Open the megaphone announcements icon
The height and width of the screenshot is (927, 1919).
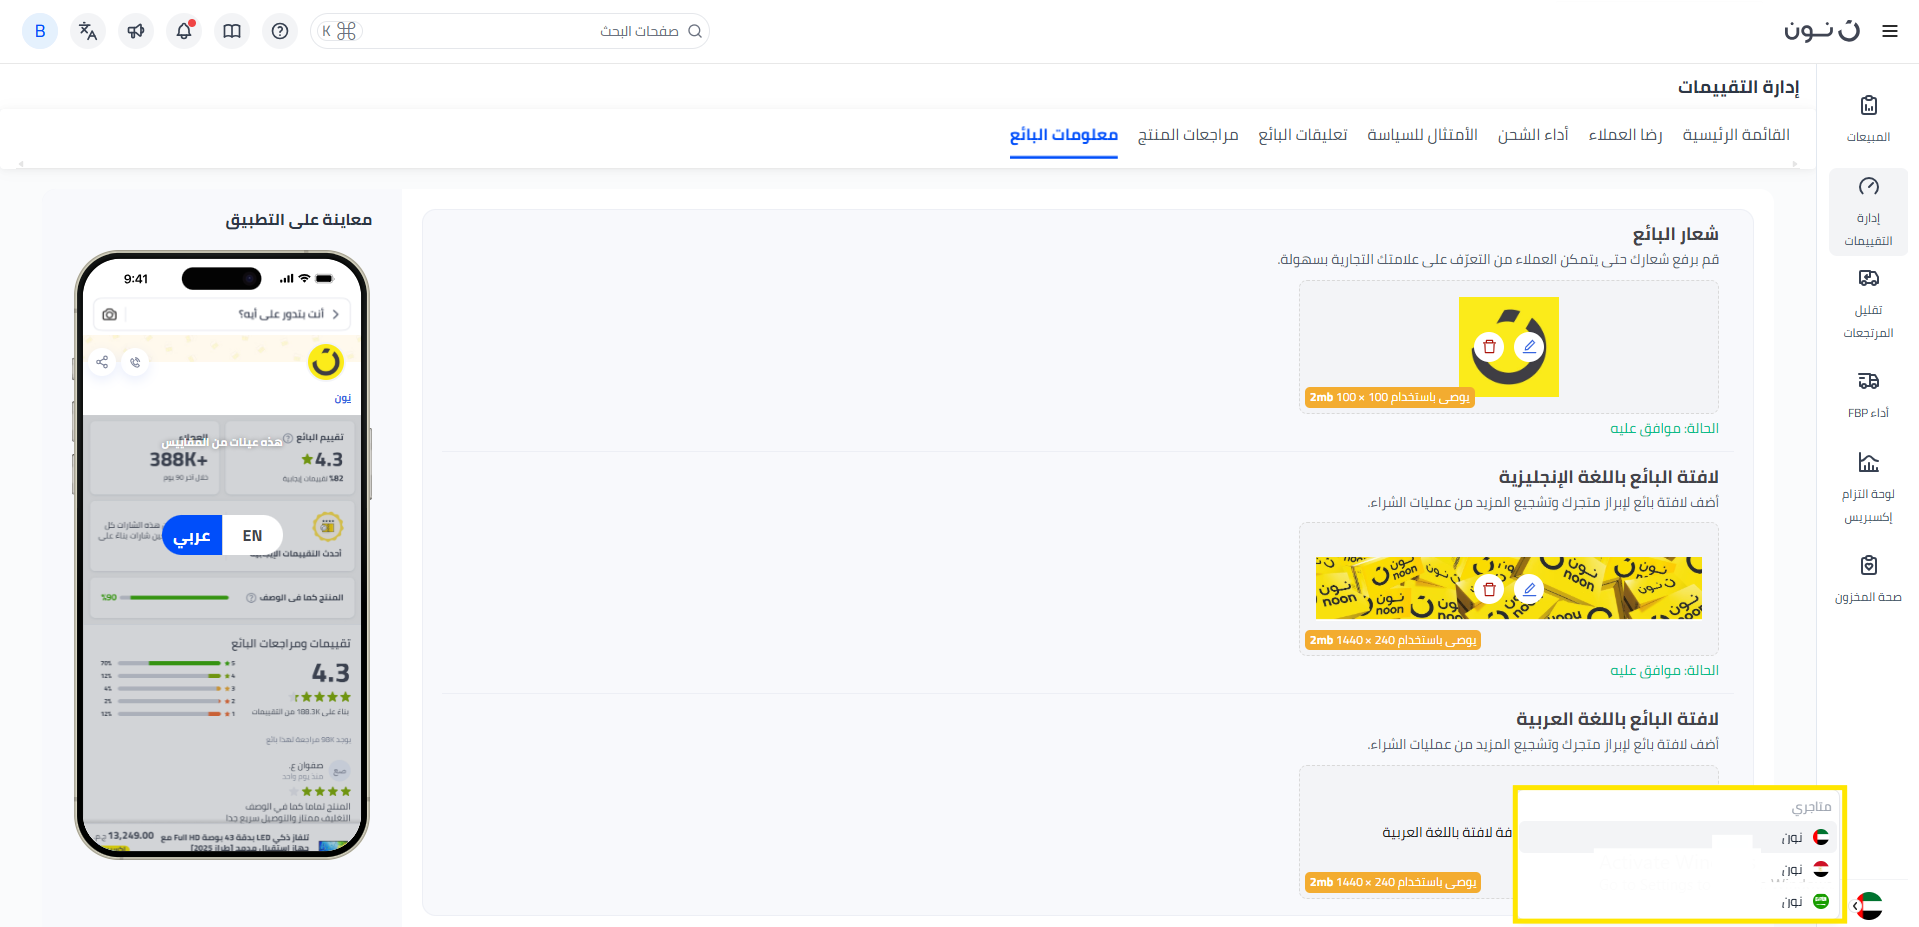pyautogui.click(x=136, y=31)
